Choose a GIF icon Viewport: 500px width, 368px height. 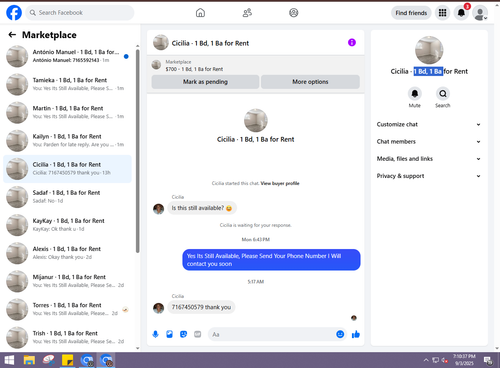click(x=197, y=334)
